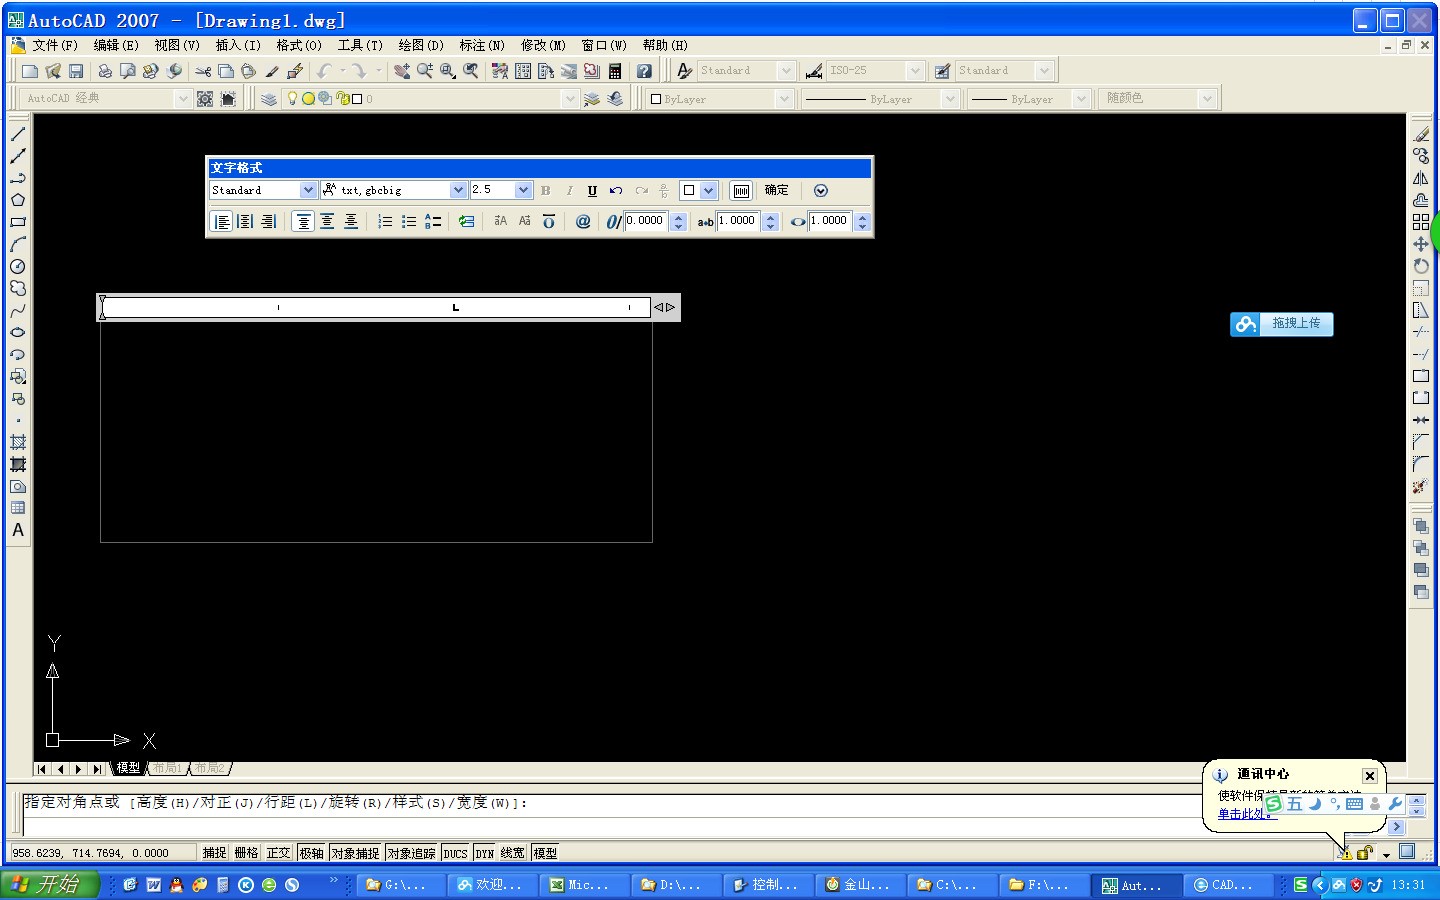
Task: Open the 文件(F) menu
Action: pos(55,45)
